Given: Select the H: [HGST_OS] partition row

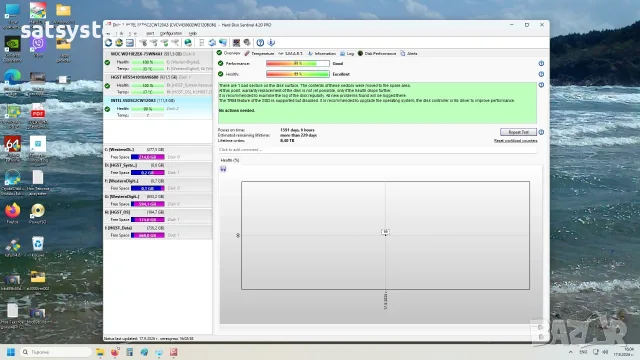Looking at the screenshot, I should tap(158, 216).
